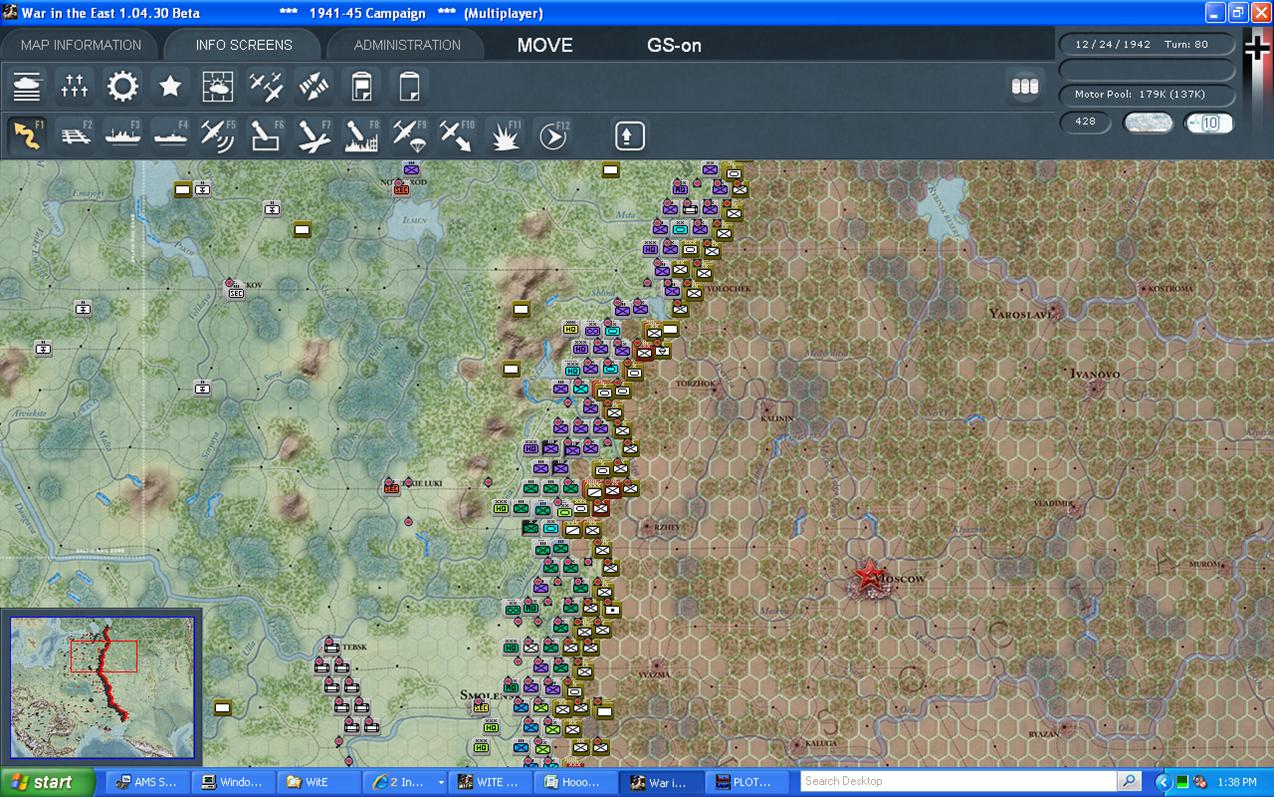Click the German cross side indicator
Image resolution: width=1274 pixels, height=797 pixels.
tap(1257, 48)
